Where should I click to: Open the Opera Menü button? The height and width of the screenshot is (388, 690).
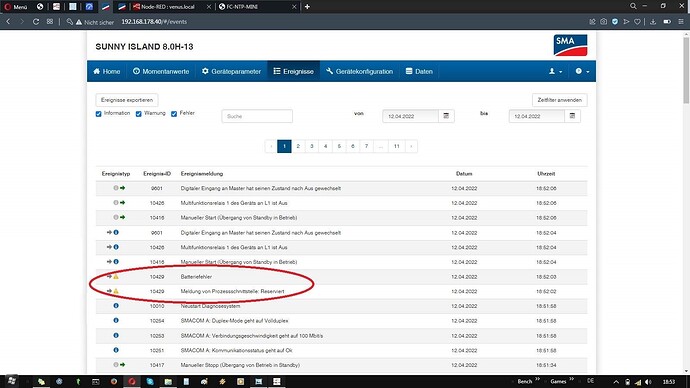pos(16,7)
